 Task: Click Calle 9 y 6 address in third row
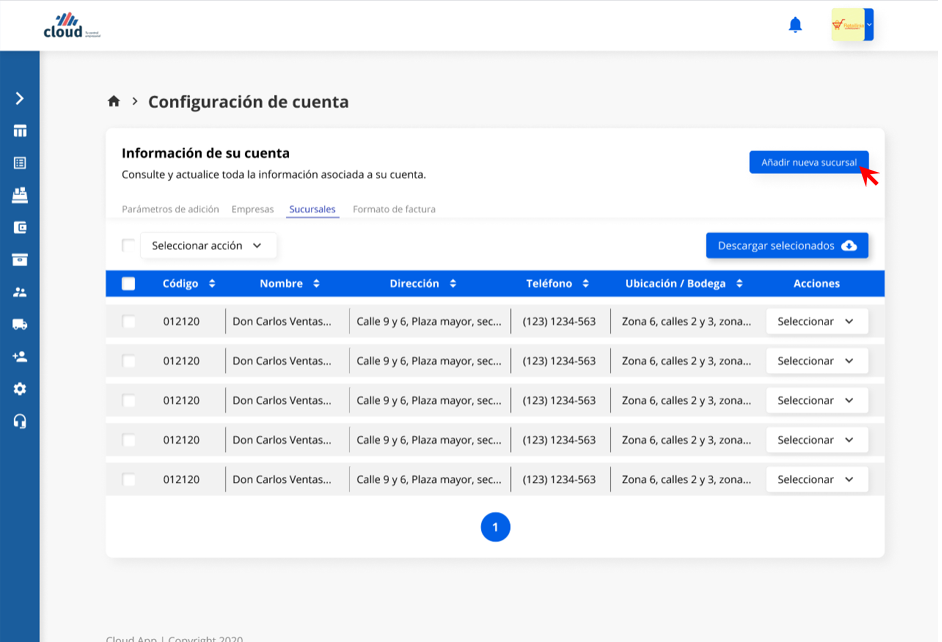click(x=429, y=401)
